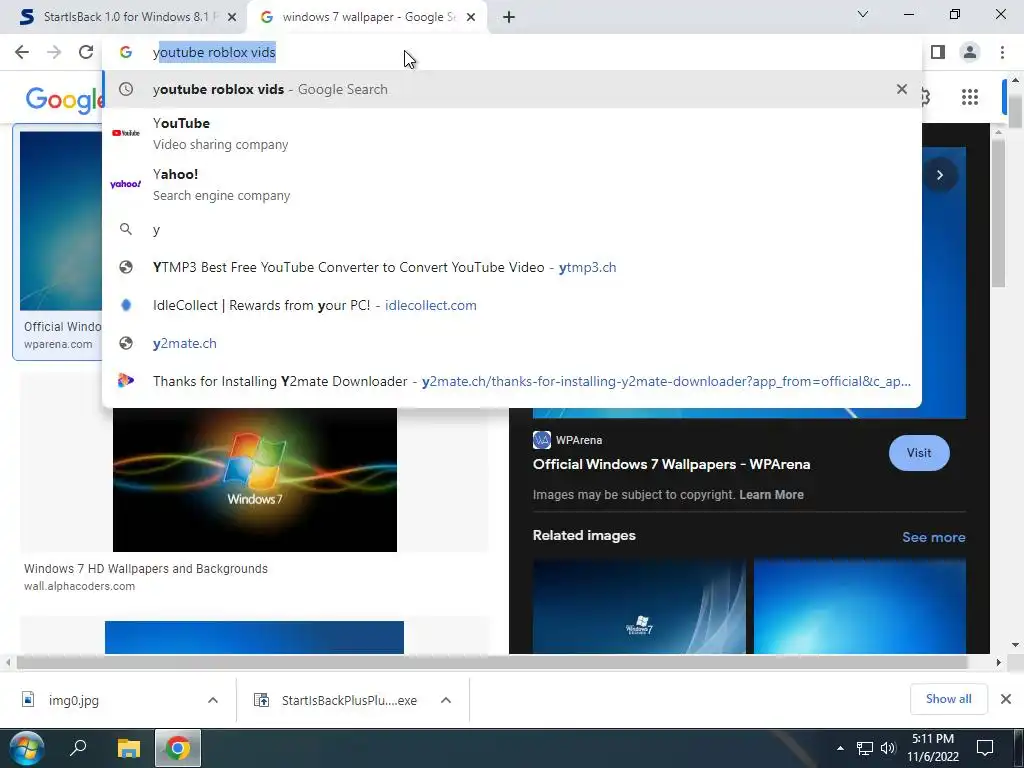Select youtube roblox vids Google Search suggestion

(511, 89)
